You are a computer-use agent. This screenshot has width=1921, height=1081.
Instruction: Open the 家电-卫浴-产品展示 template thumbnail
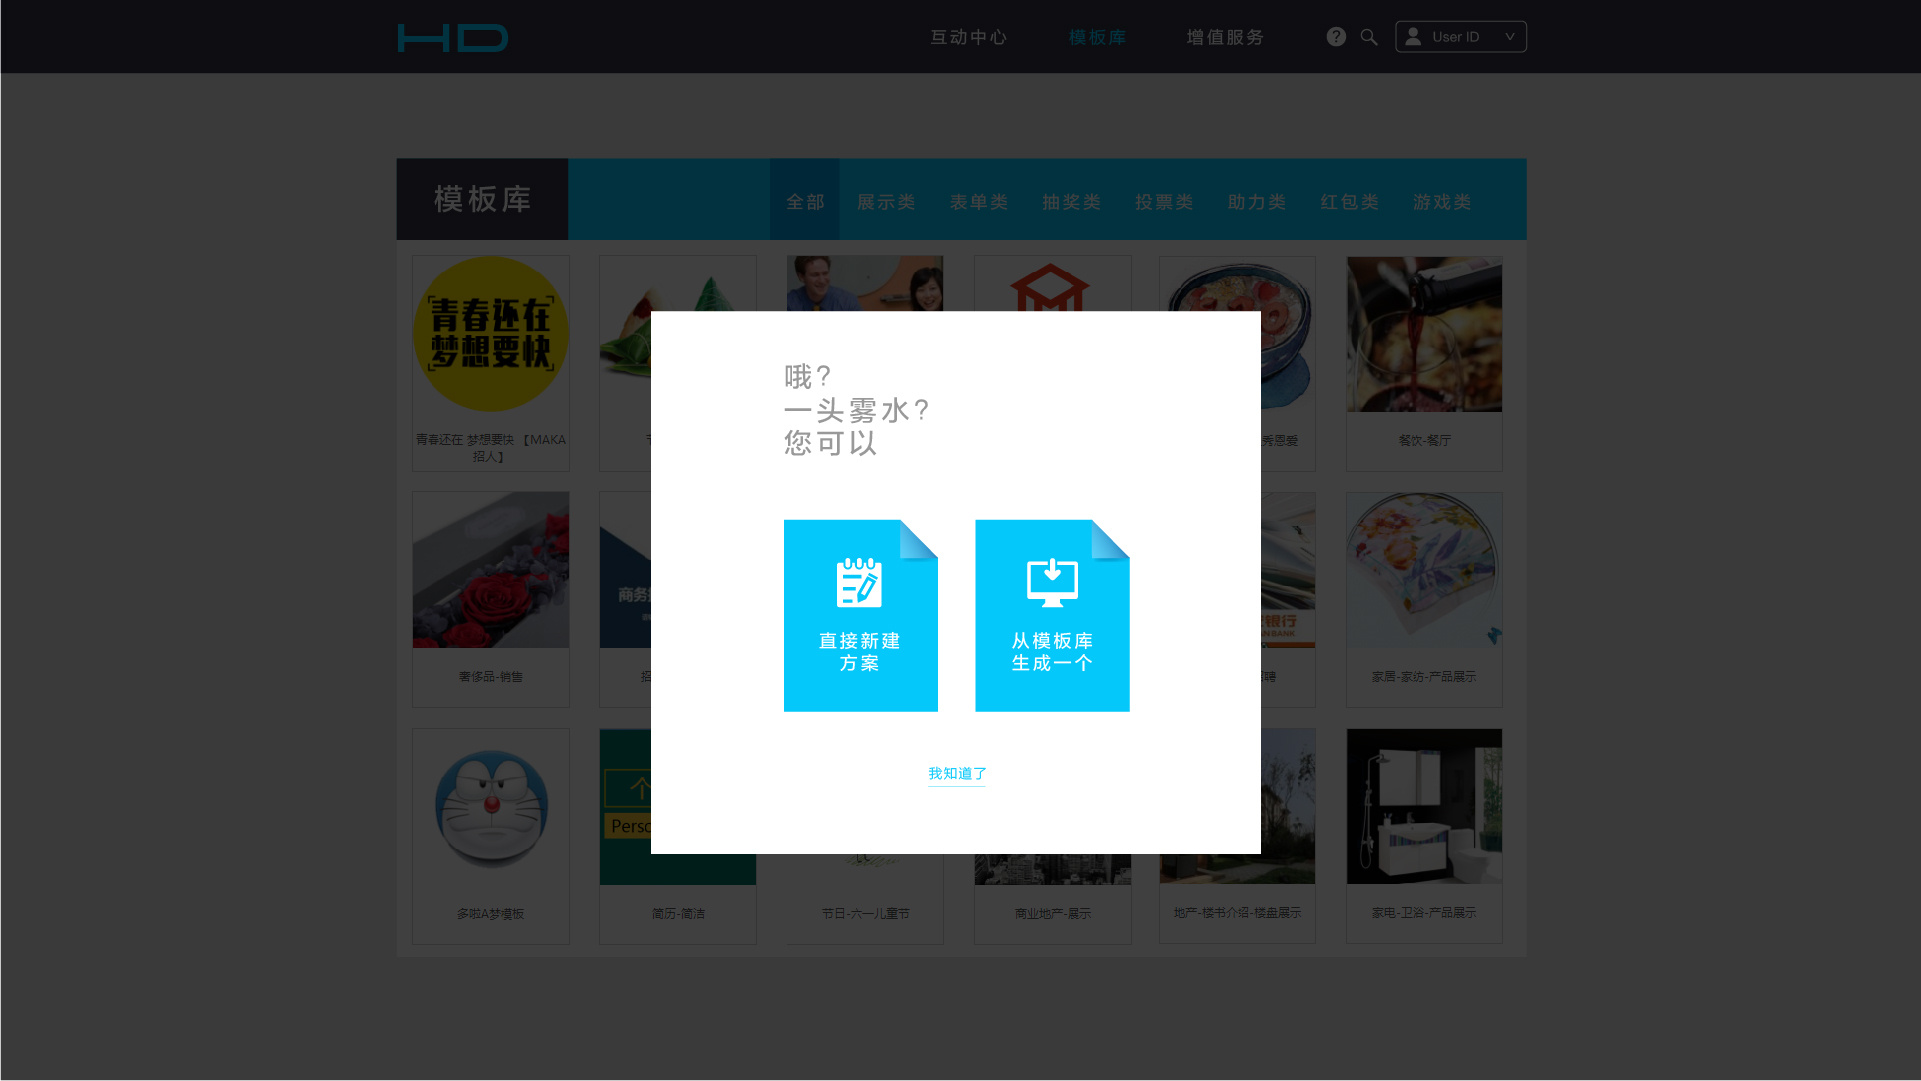[1424, 806]
